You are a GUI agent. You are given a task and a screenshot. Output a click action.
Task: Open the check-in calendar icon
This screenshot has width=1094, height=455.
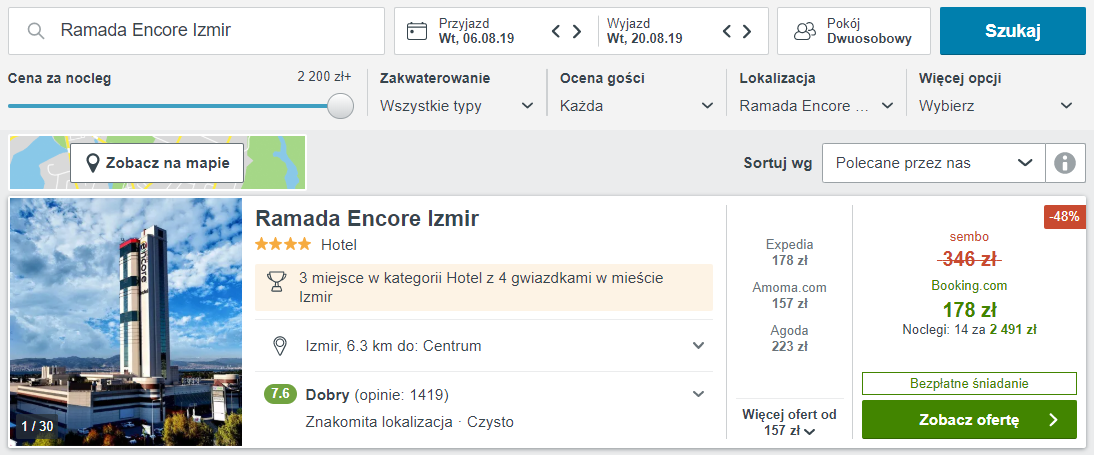(x=417, y=31)
